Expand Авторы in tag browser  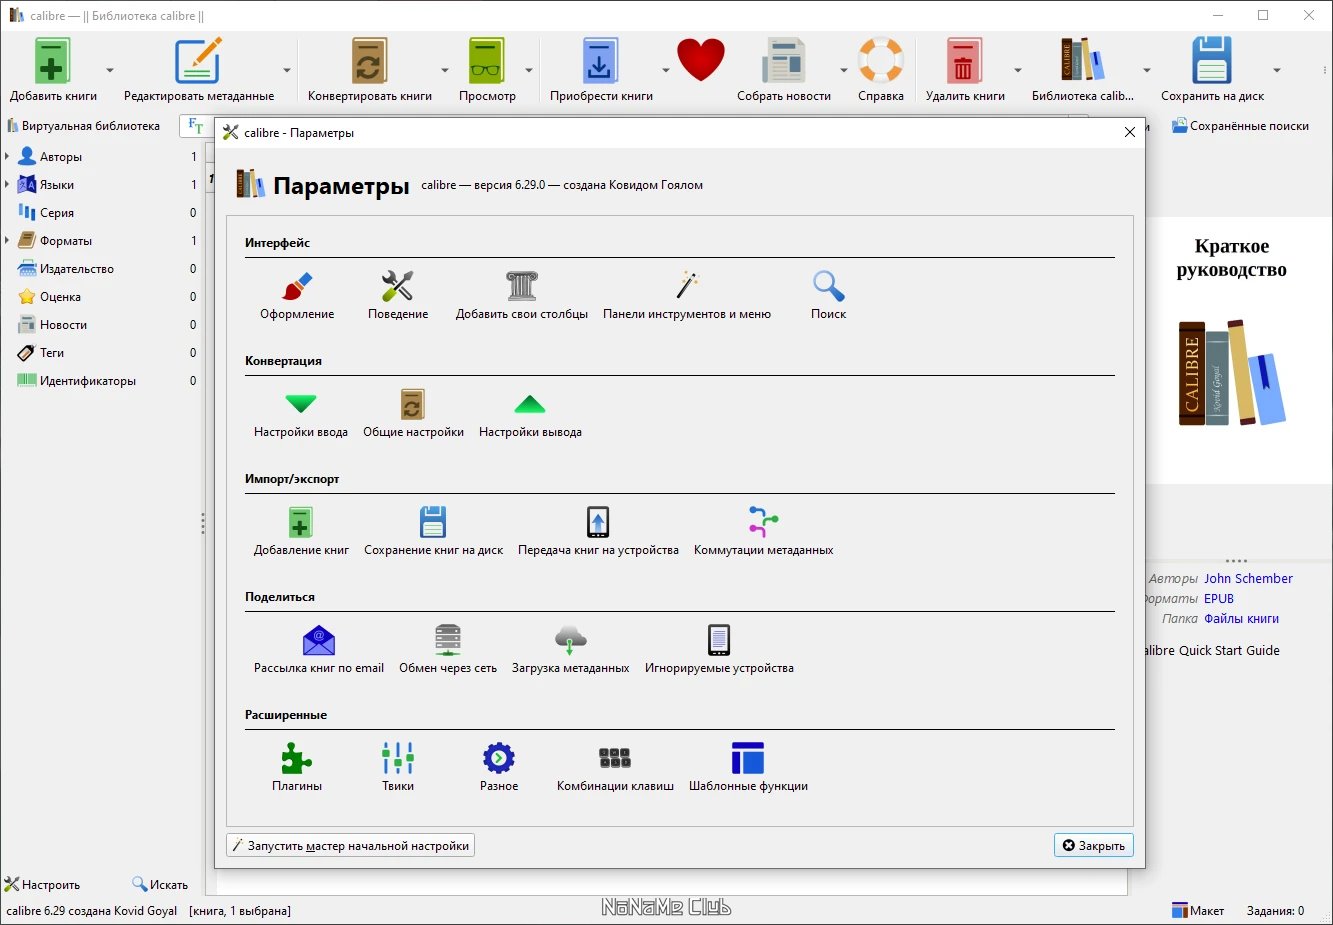coord(7,157)
